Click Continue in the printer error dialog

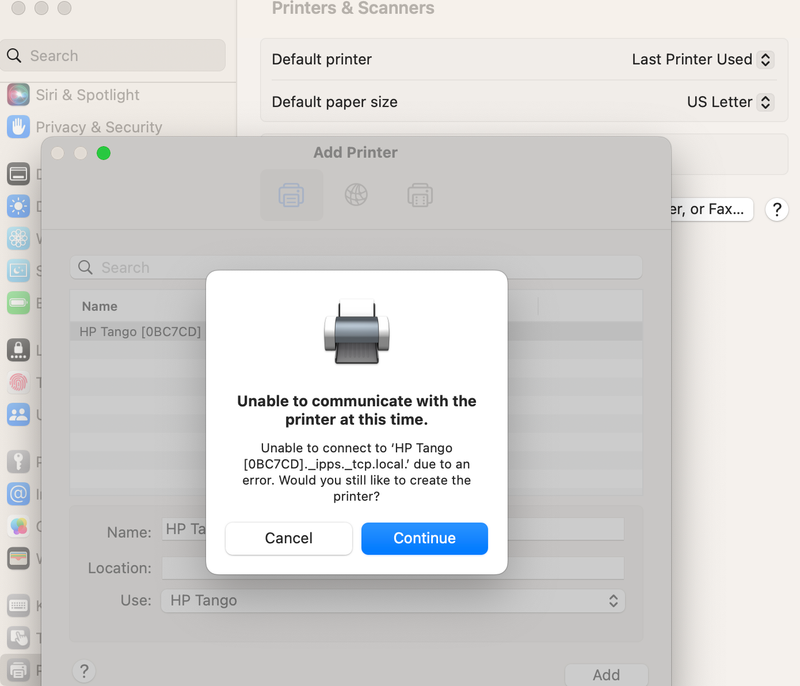pos(424,538)
